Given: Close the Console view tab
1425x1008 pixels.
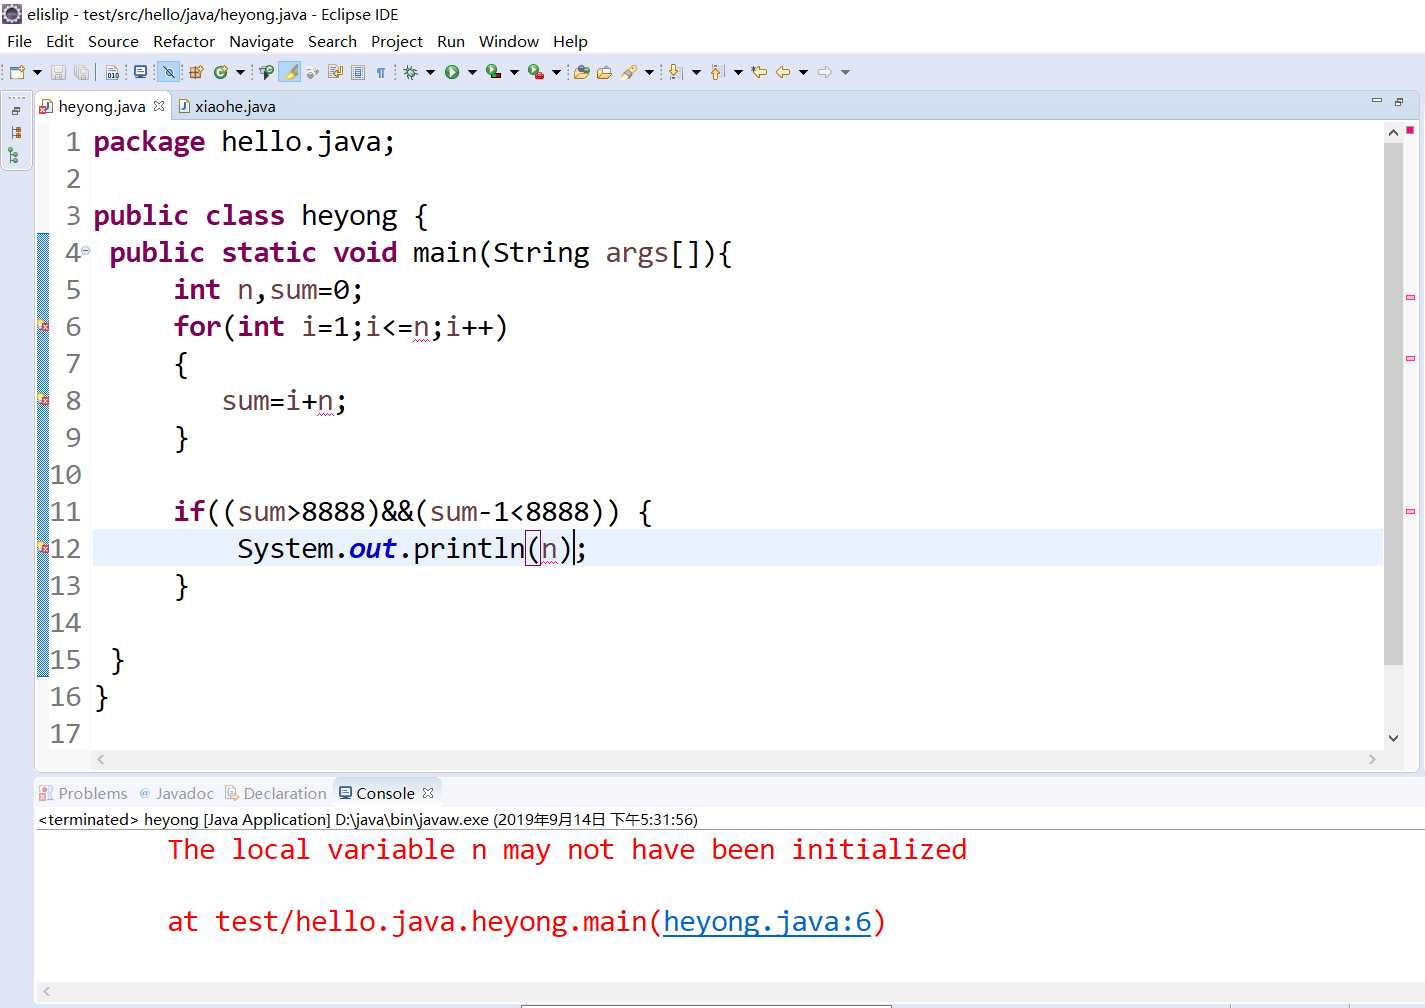Looking at the screenshot, I should (x=428, y=792).
